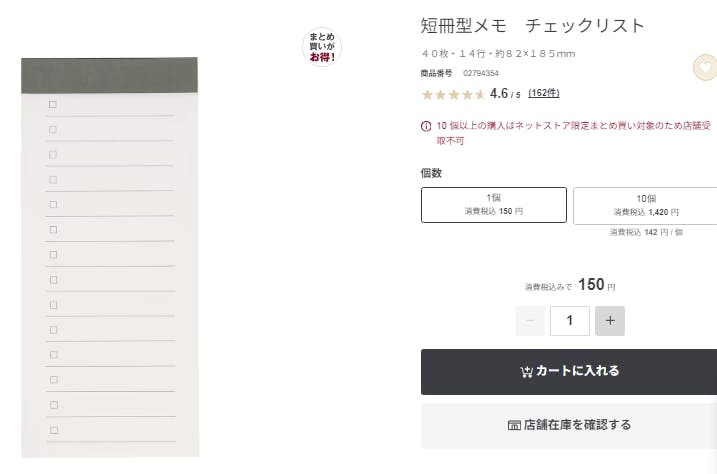
Task: Click the plus quantity increase icon
Action: pyautogui.click(x=610, y=321)
